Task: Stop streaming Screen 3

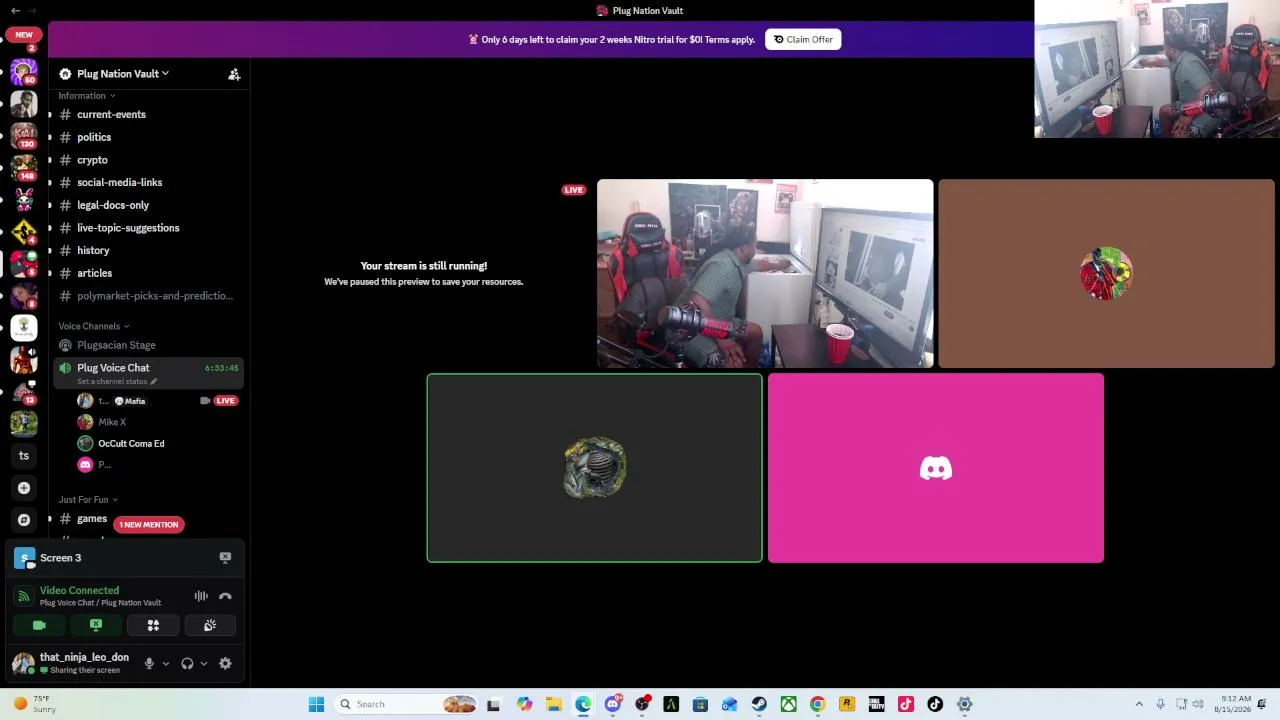Action: coord(225,558)
